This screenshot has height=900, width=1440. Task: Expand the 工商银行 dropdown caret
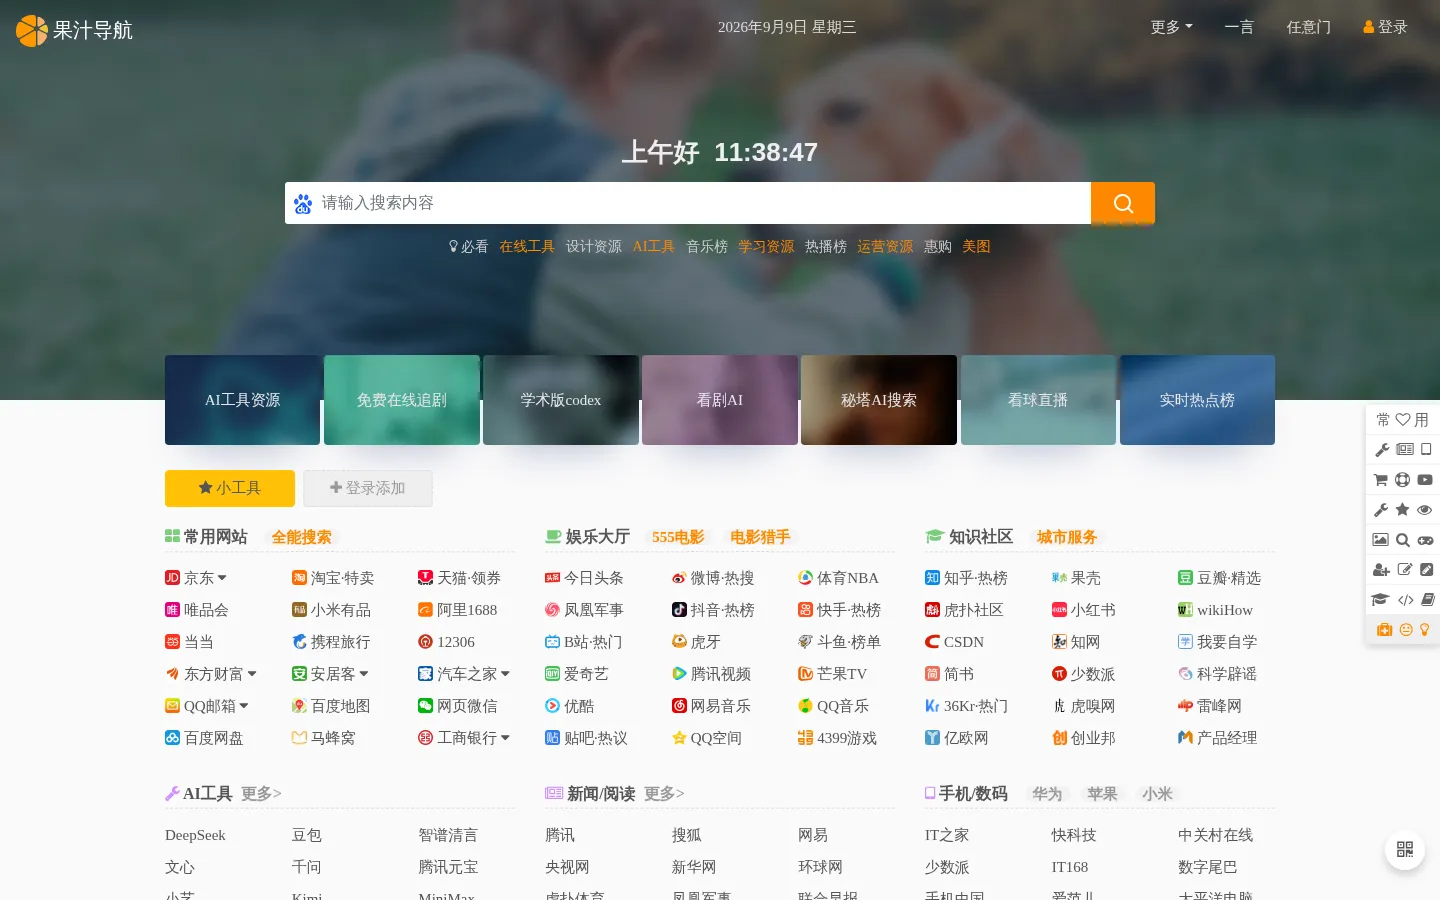click(505, 738)
